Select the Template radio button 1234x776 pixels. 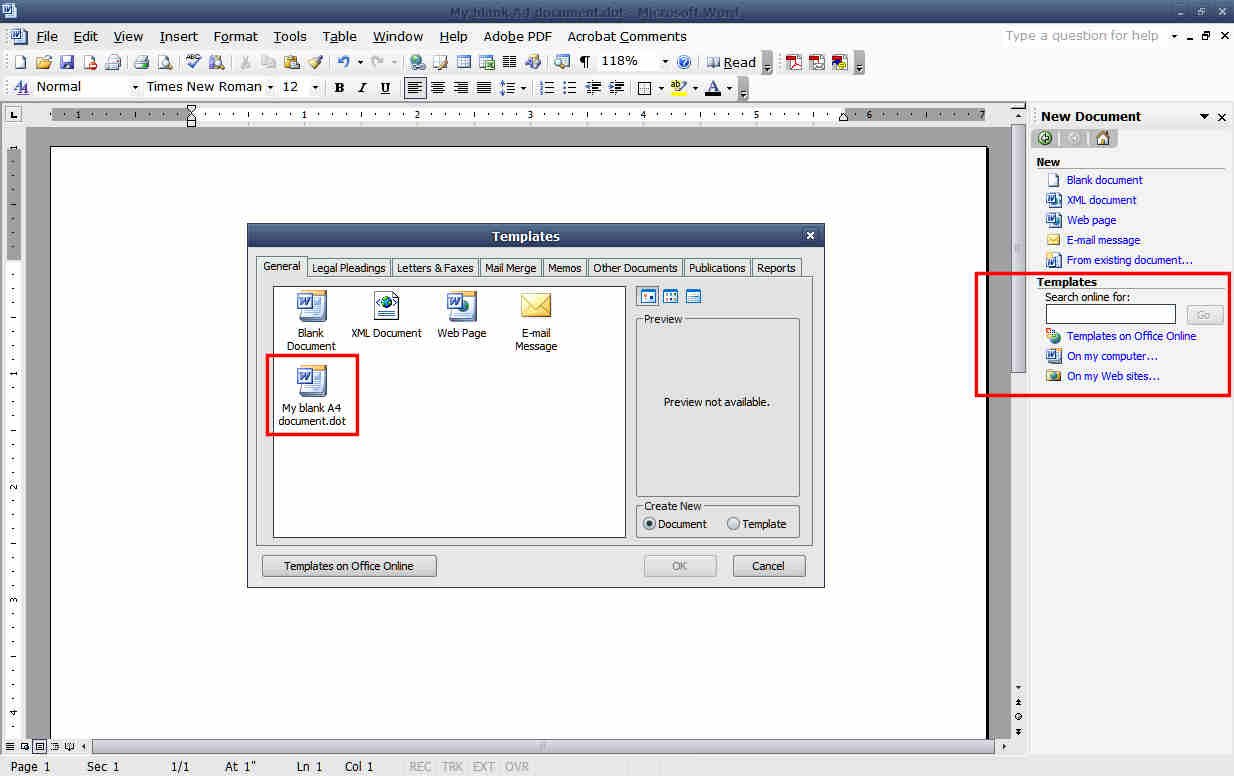click(734, 524)
